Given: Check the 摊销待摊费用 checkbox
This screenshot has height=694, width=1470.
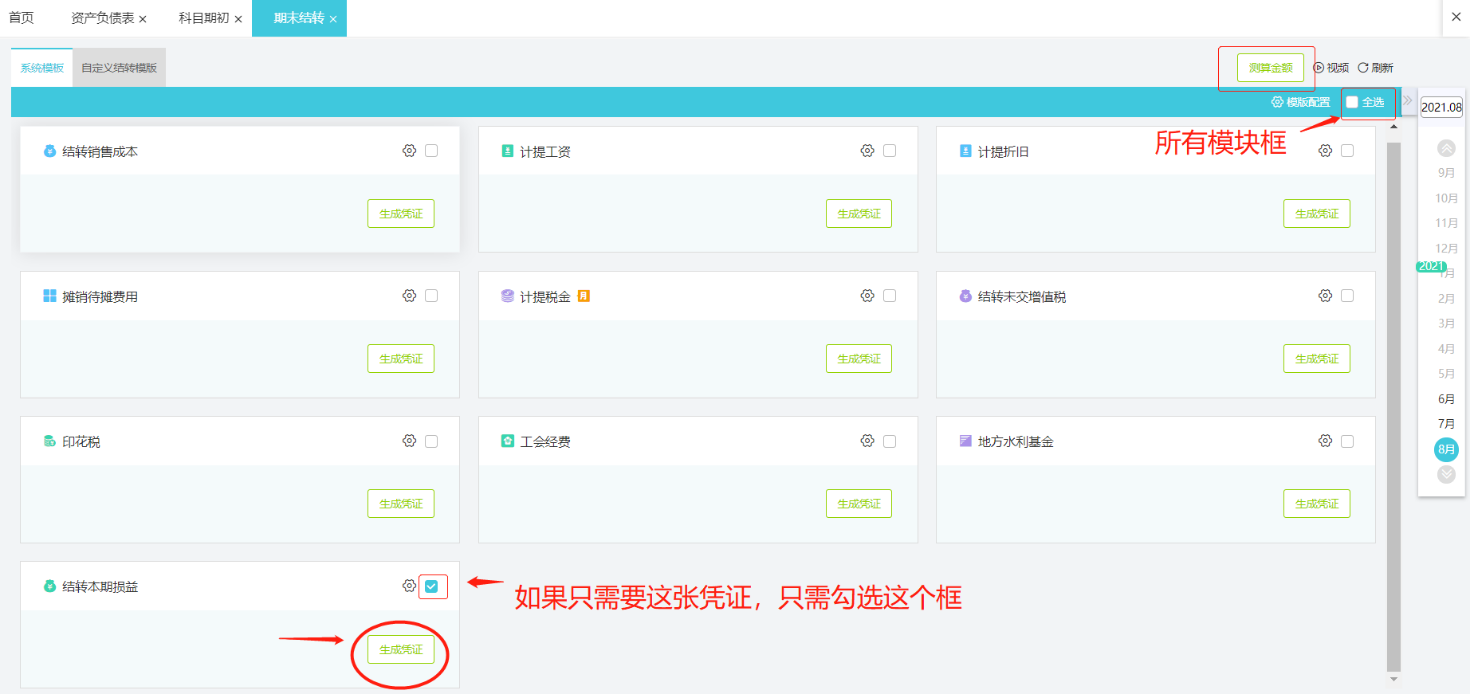Looking at the screenshot, I should (x=431, y=296).
